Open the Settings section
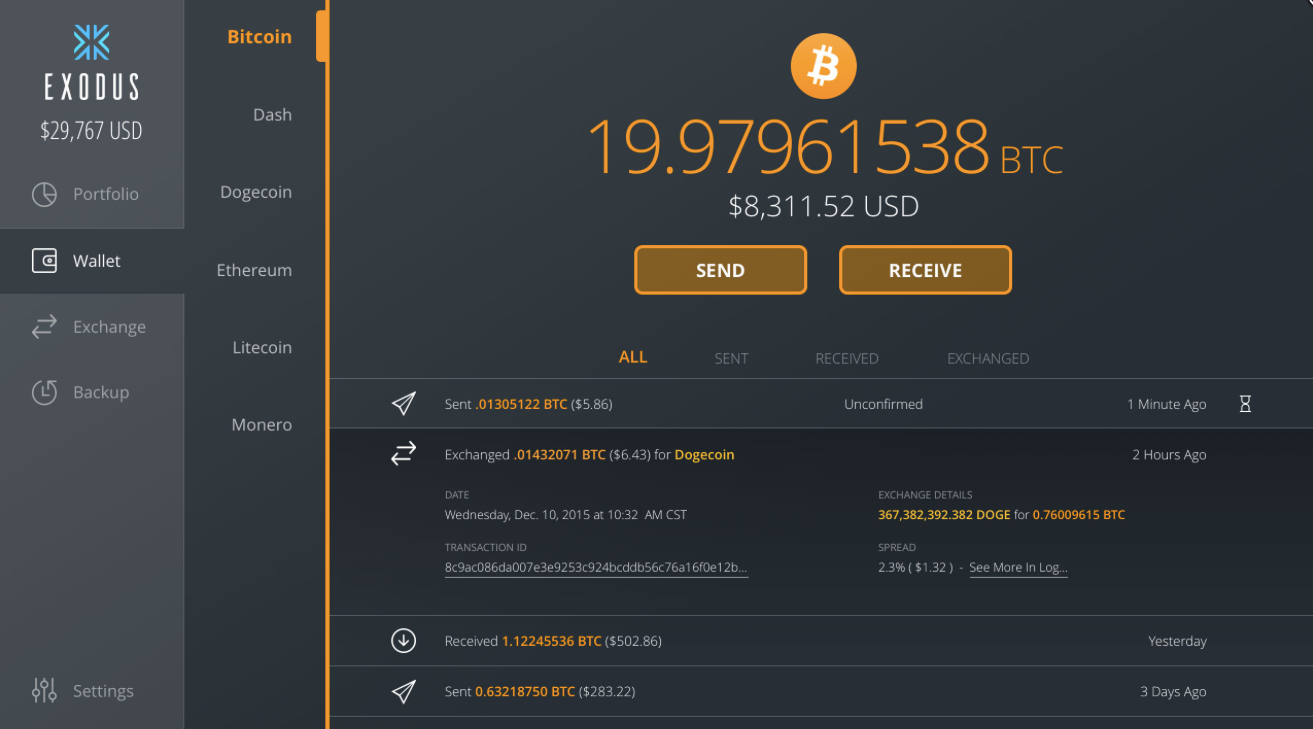 point(92,690)
